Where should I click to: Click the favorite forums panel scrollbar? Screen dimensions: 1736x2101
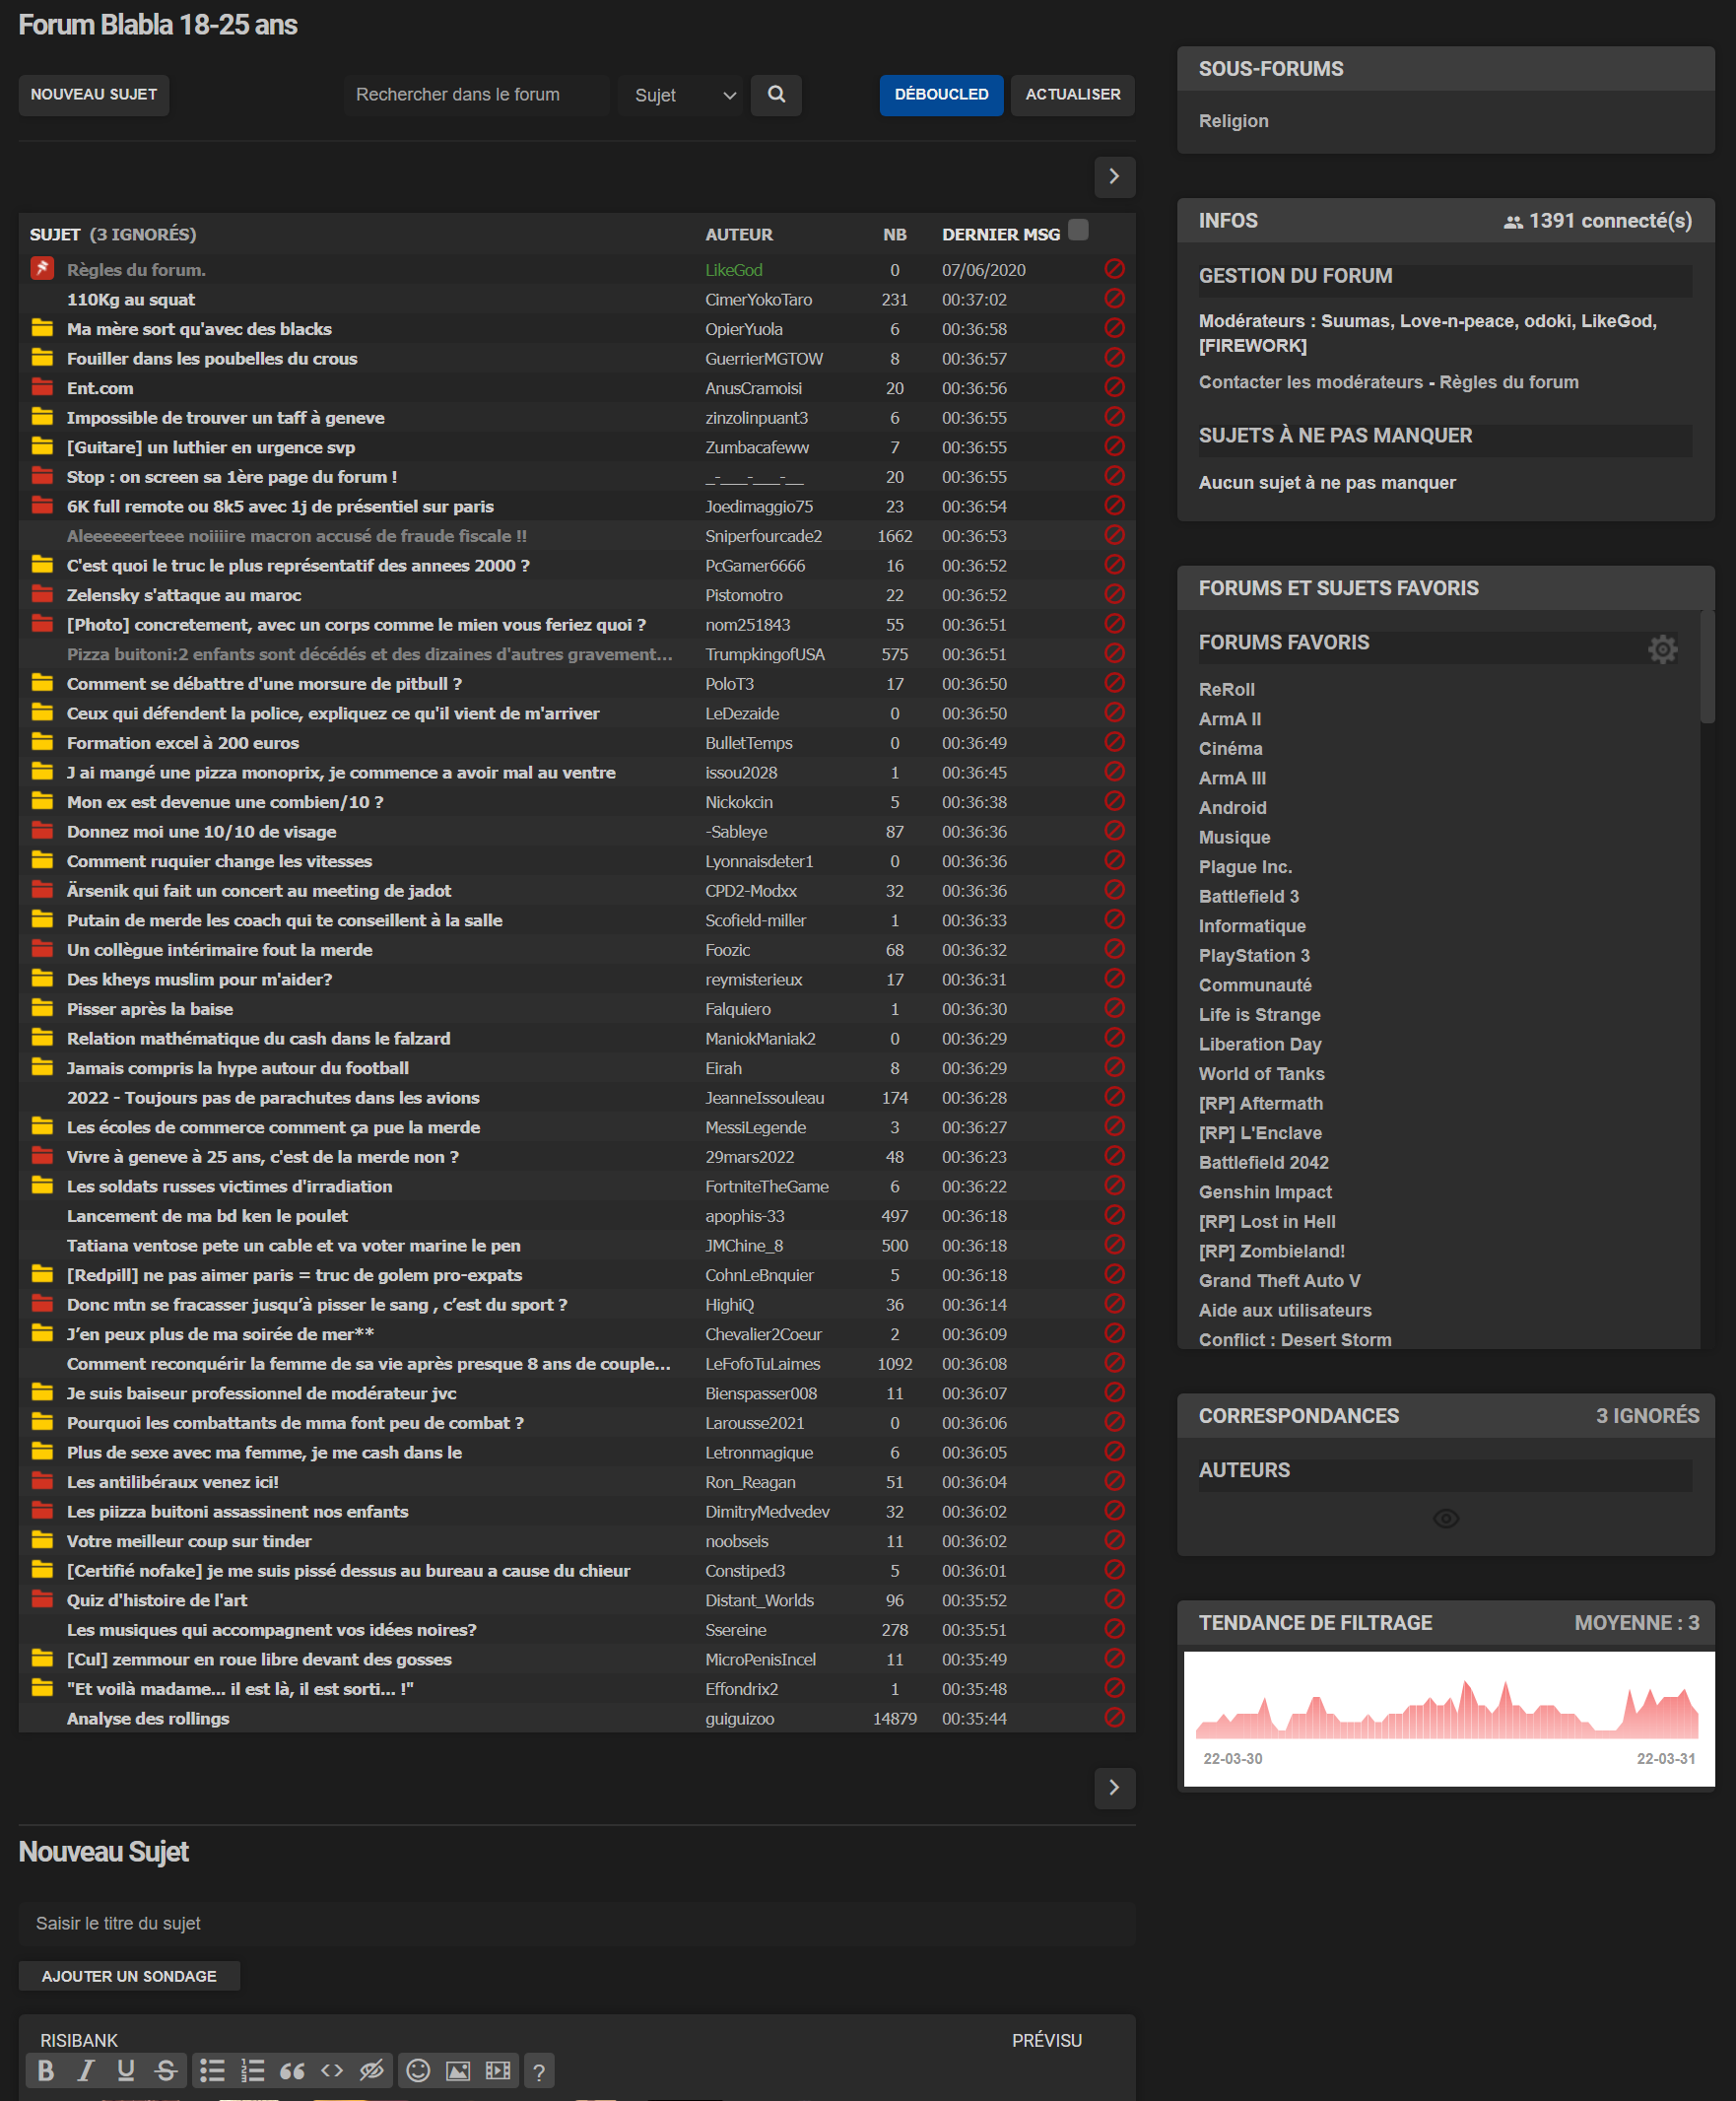coord(1707,667)
